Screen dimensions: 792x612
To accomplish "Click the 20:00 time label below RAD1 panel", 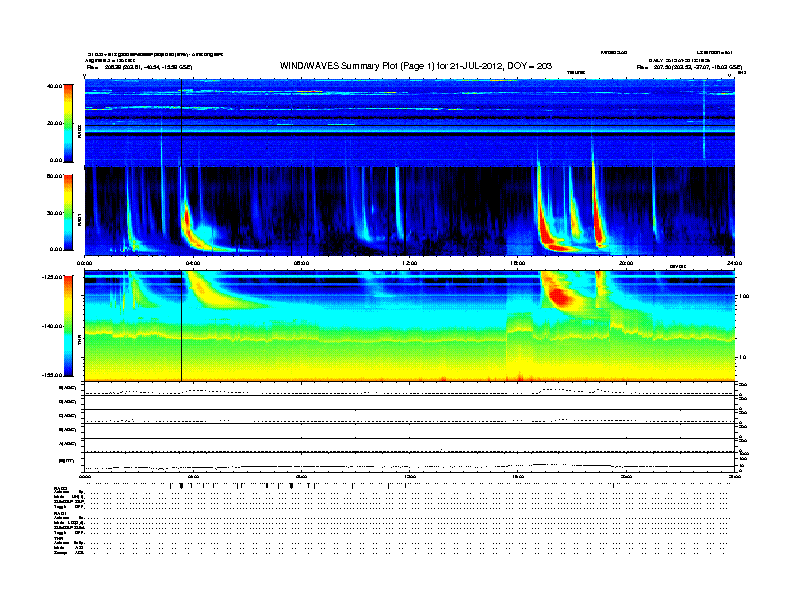I will [626, 263].
